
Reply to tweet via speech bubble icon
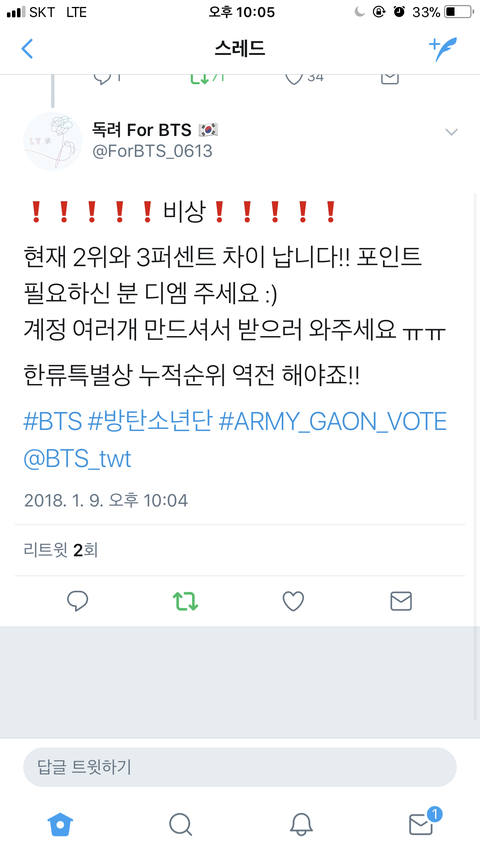(77, 601)
